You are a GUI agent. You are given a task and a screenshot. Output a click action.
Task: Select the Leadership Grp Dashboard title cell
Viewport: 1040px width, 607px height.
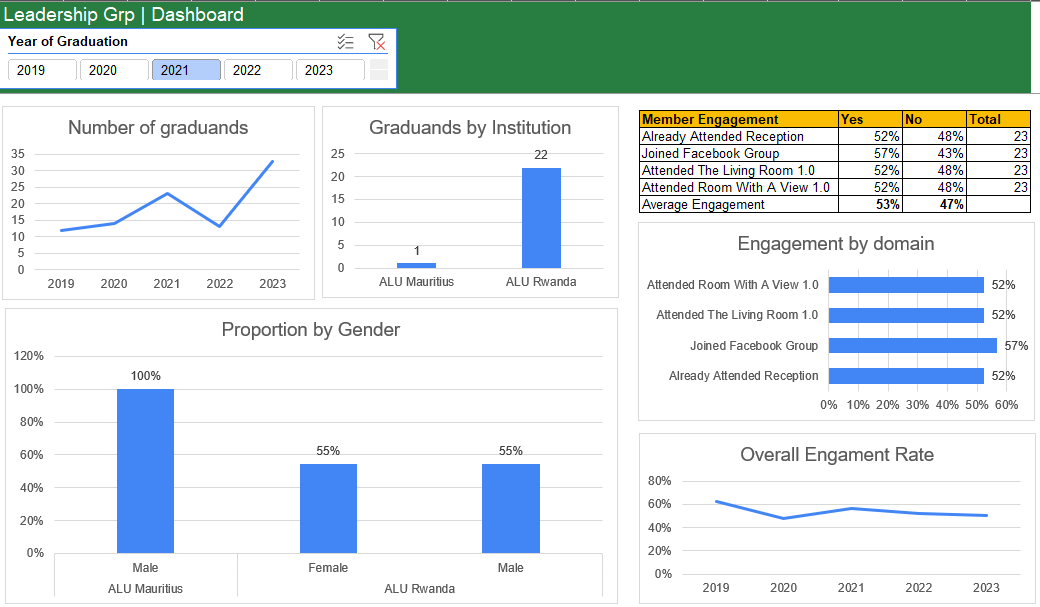[x=124, y=15]
